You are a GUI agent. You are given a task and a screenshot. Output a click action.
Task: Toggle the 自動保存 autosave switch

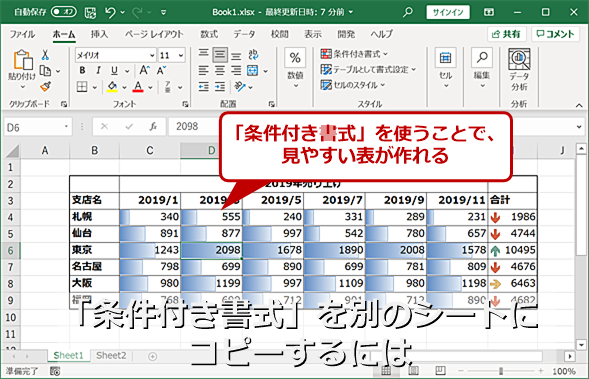pos(64,12)
